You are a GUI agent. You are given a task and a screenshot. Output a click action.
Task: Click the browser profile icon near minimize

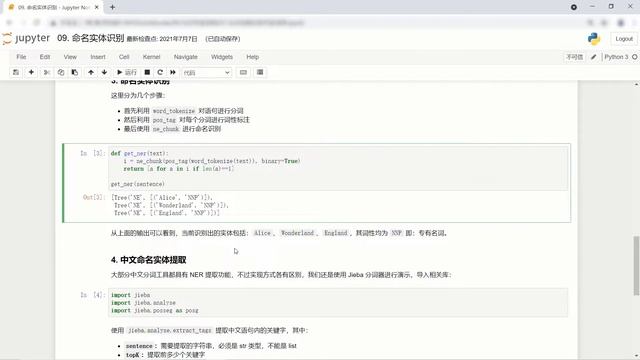[x=574, y=7]
